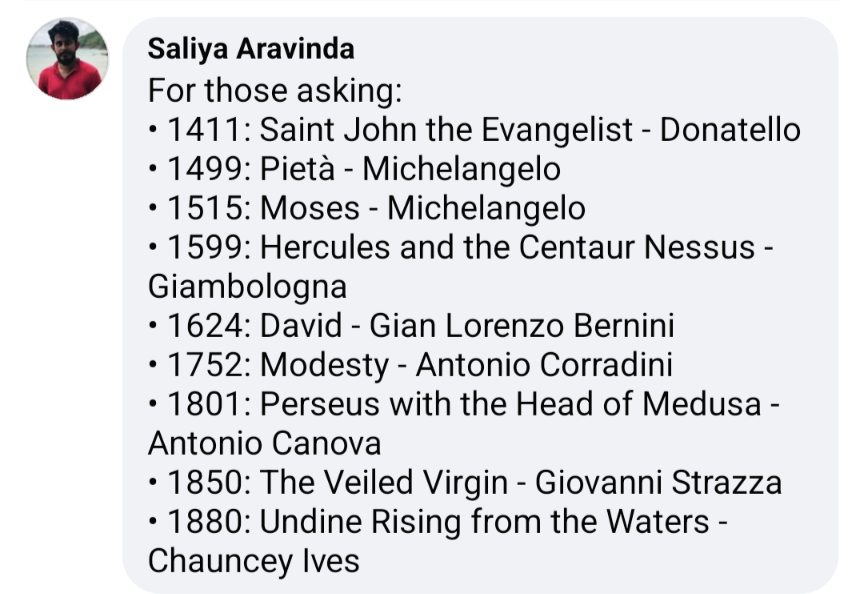Click 'Hercules and the Centaur Nessus' text

coord(507,247)
